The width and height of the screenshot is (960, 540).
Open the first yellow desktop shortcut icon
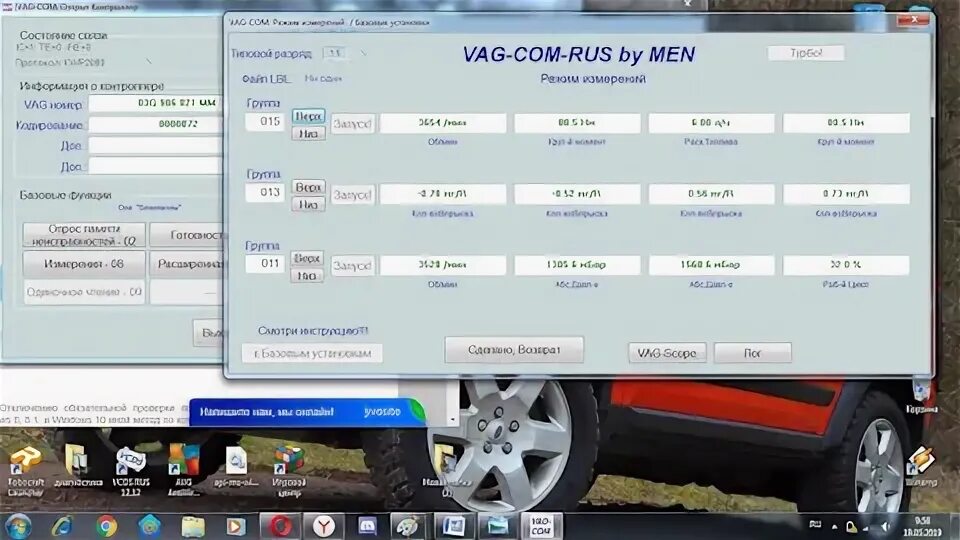coord(25,470)
